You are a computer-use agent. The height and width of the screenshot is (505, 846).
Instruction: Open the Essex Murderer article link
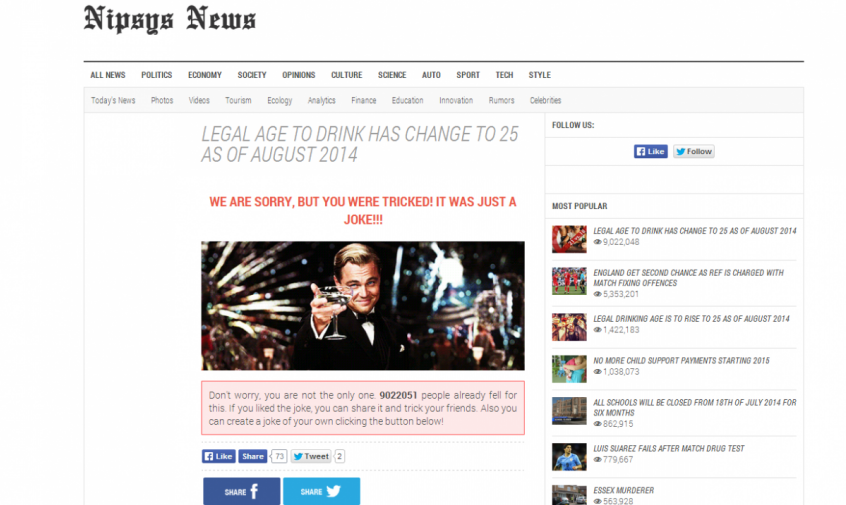click(x=623, y=490)
